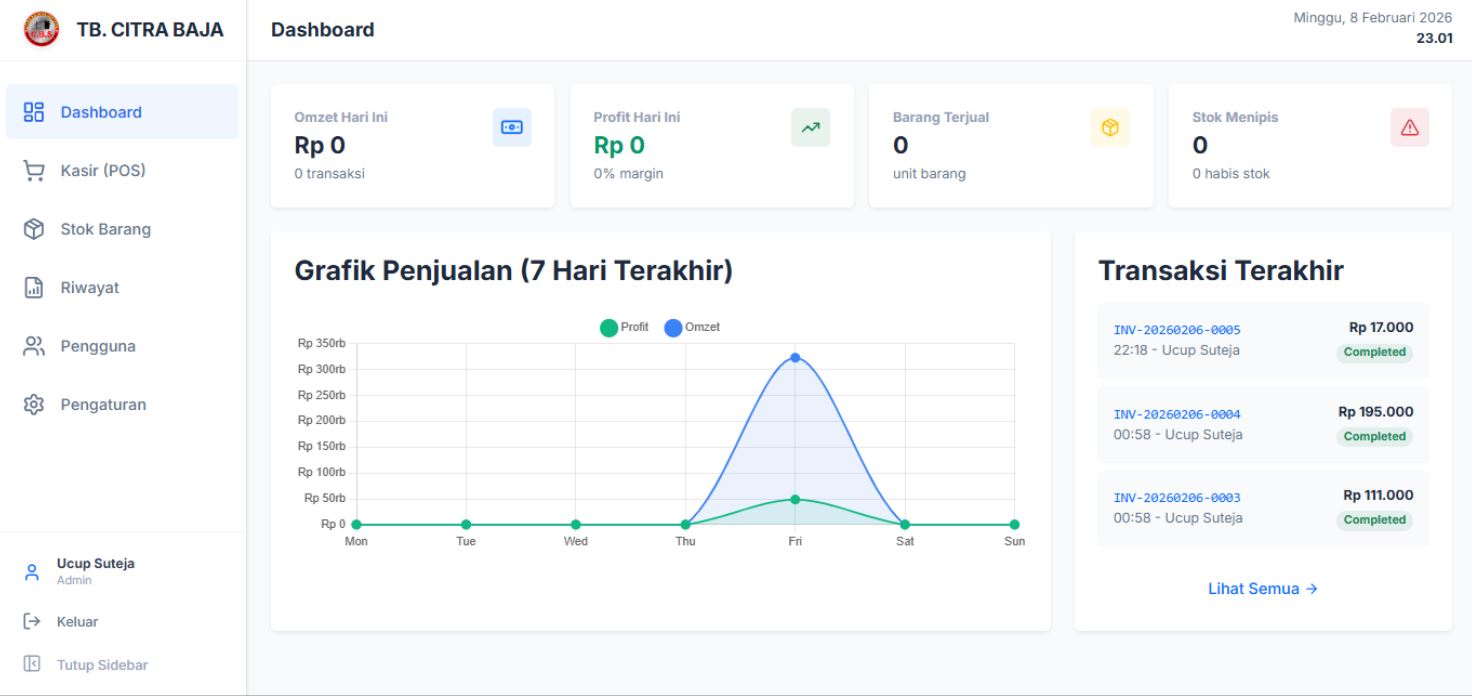Open the Stok Barang menu
1472x696 pixels.
point(105,229)
